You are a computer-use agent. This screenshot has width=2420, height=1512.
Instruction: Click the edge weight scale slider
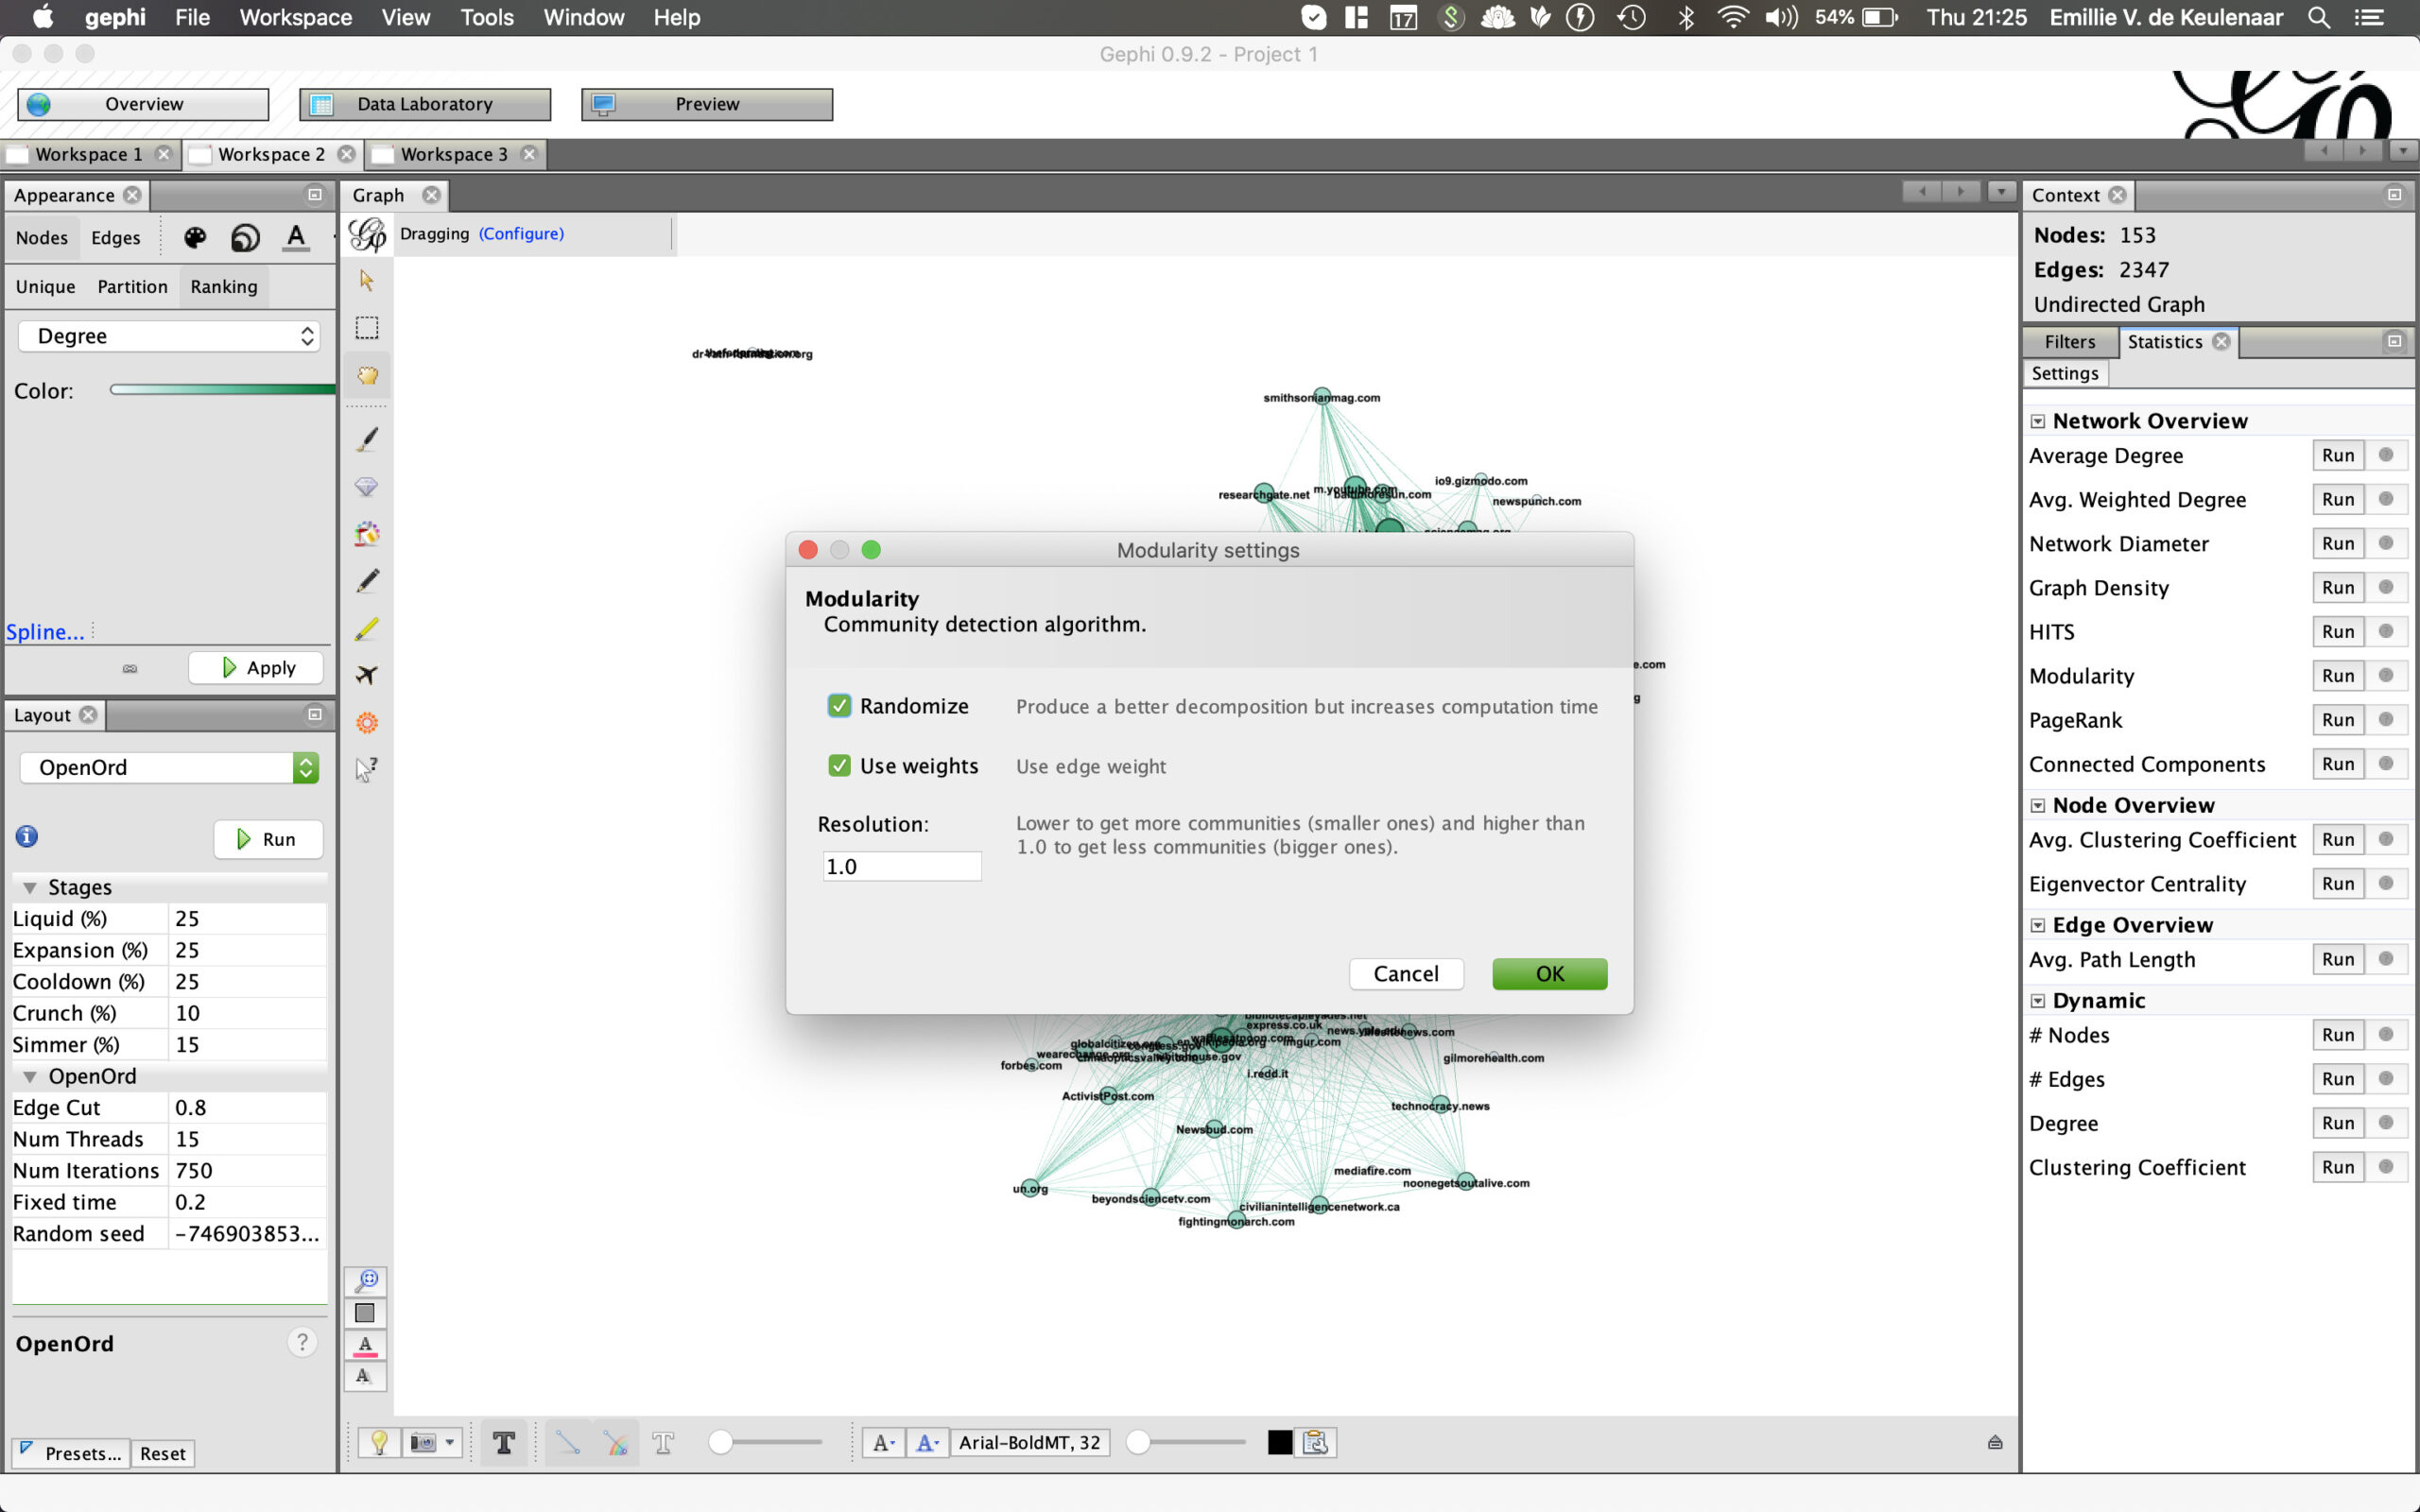click(x=766, y=1442)
